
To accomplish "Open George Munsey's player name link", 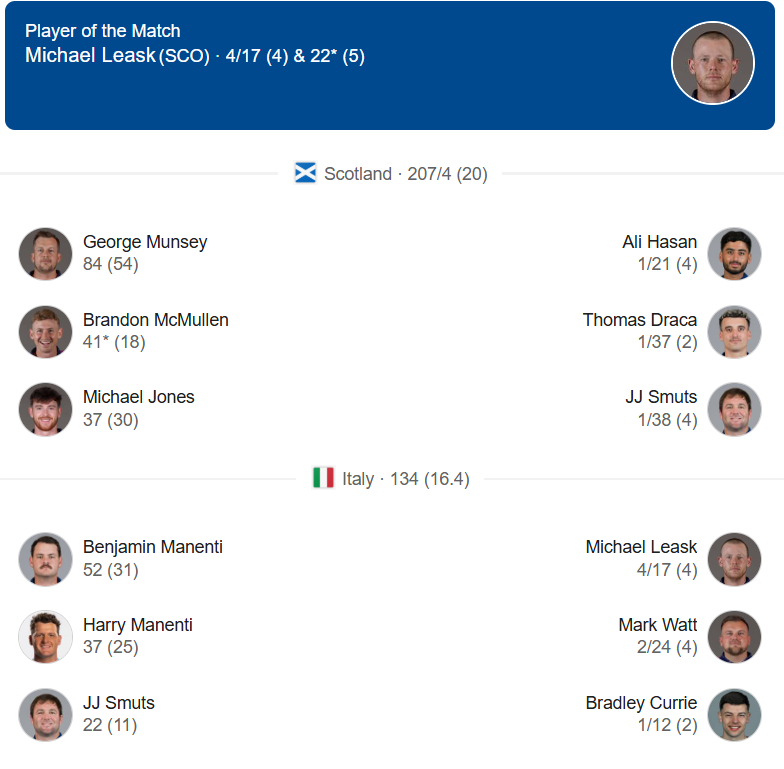I will coord(145,242).
